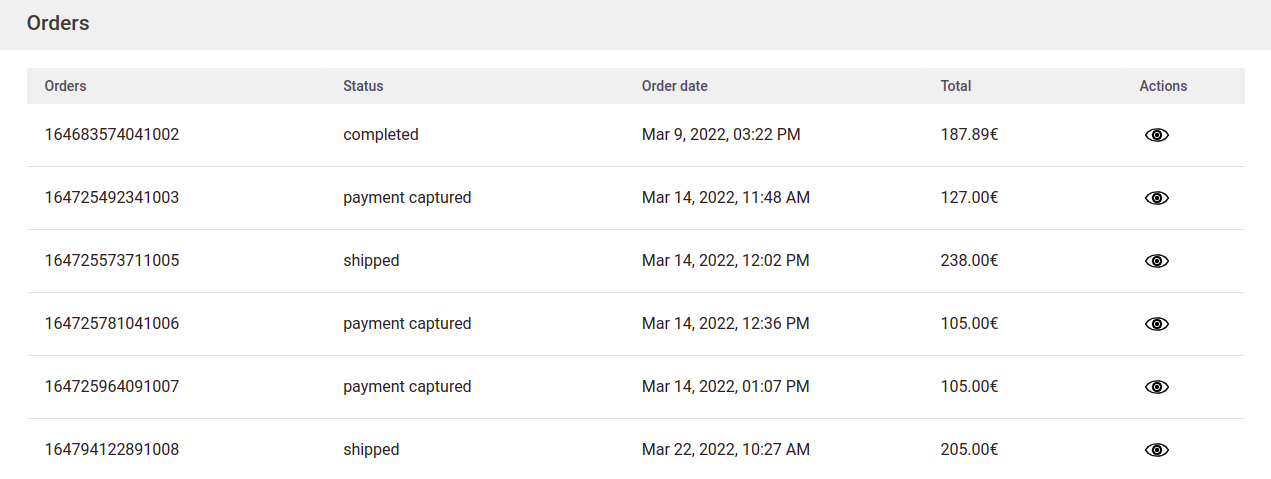Click the Actions column header
Image resolution: width=1271 pixels, height=479 pixels.
coord(1163,86)
